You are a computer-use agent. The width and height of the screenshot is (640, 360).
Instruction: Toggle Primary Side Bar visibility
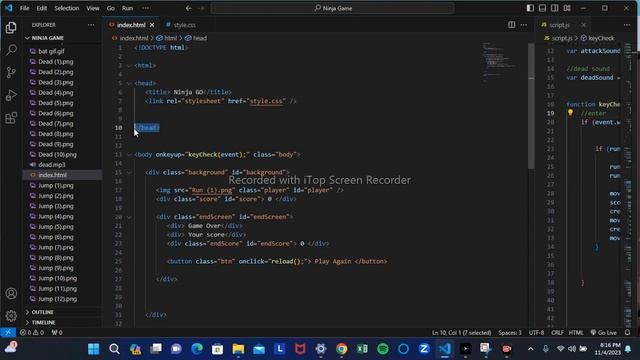click(530, 8)
